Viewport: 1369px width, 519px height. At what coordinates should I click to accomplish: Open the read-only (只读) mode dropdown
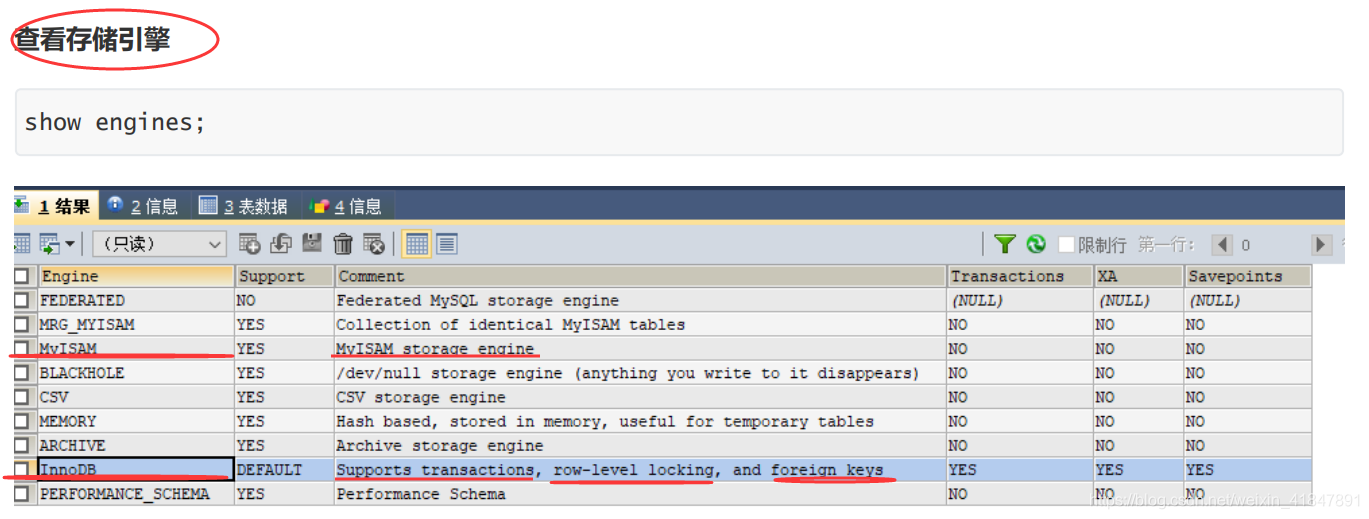(x=160, y=244)
